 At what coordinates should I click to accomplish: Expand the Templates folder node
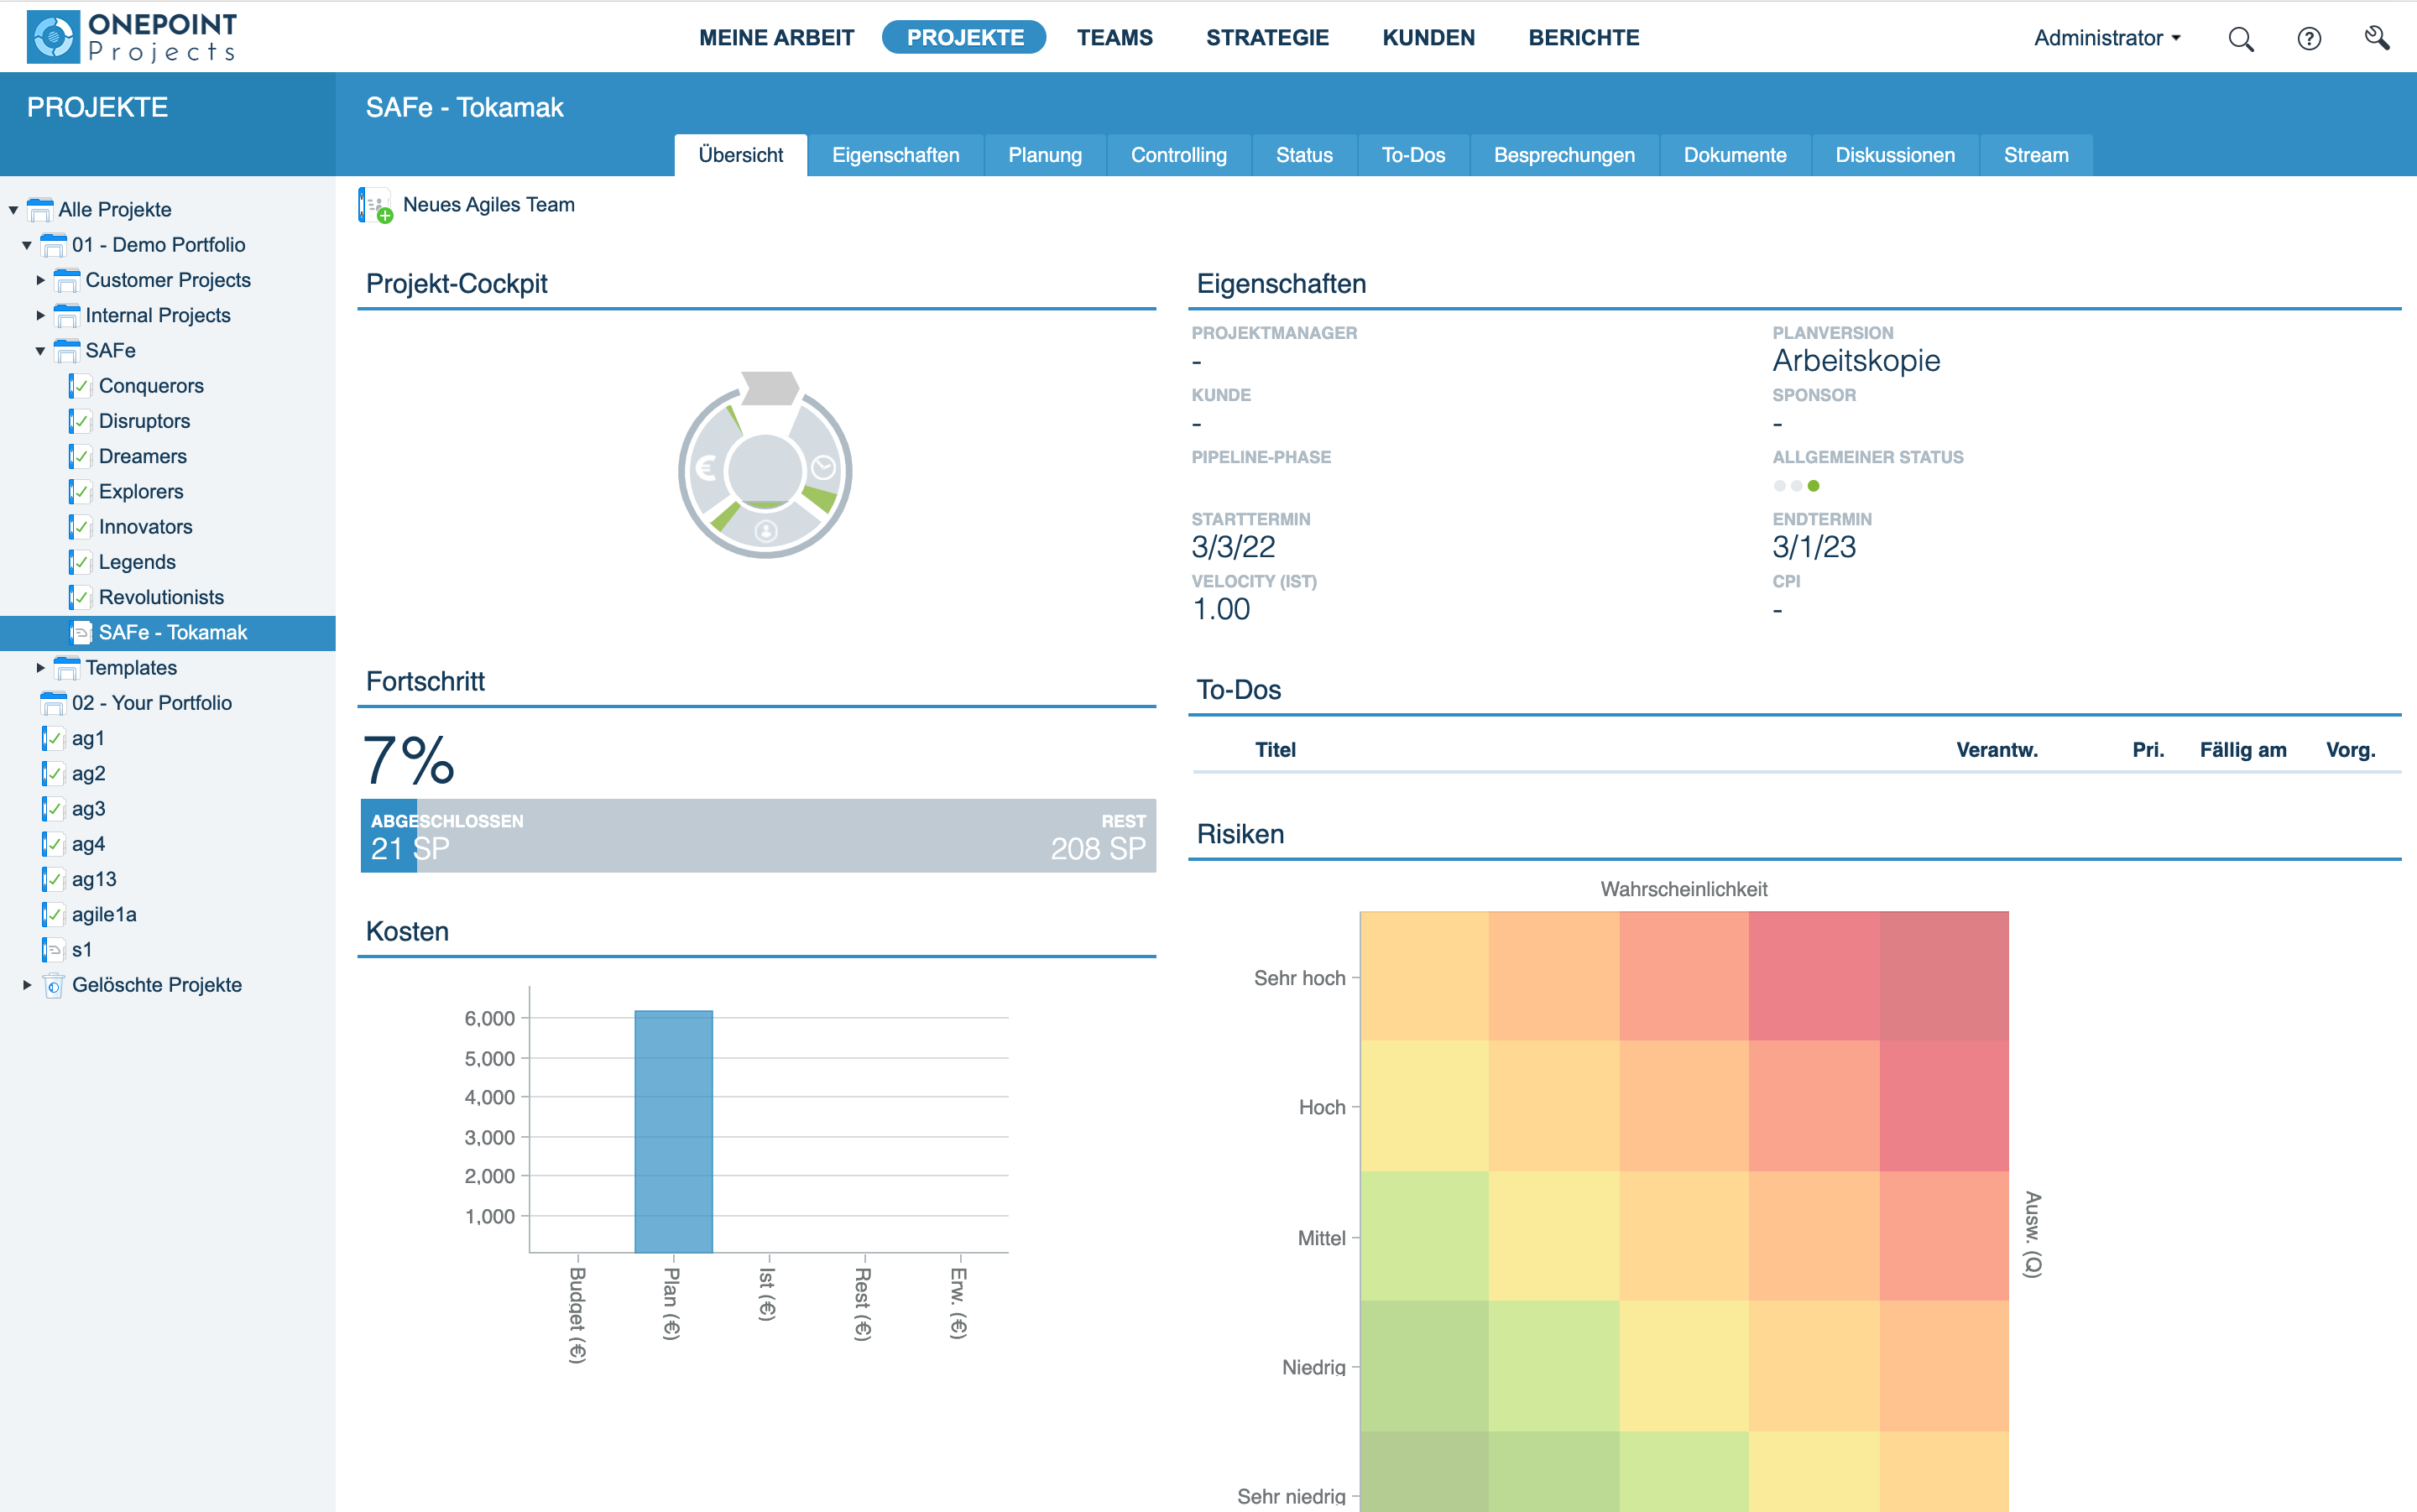pyautogui.click(x=40, y=667)
